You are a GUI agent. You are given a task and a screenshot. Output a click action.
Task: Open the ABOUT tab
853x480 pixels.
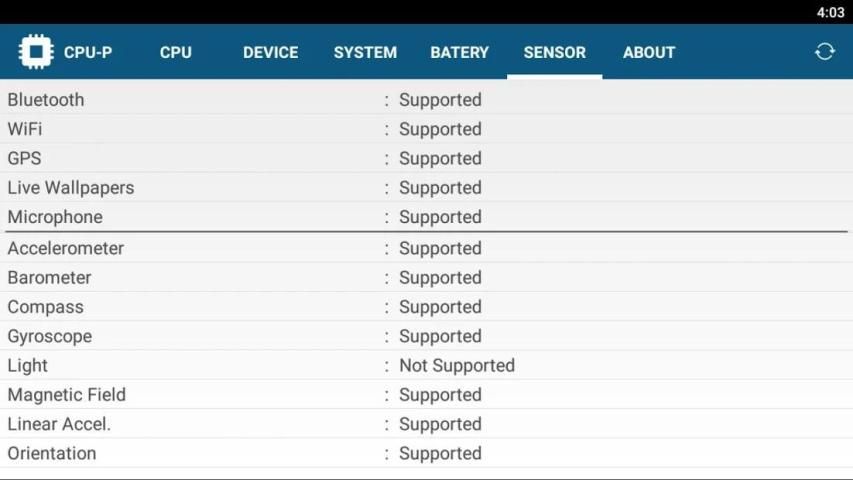click(649, 52)
